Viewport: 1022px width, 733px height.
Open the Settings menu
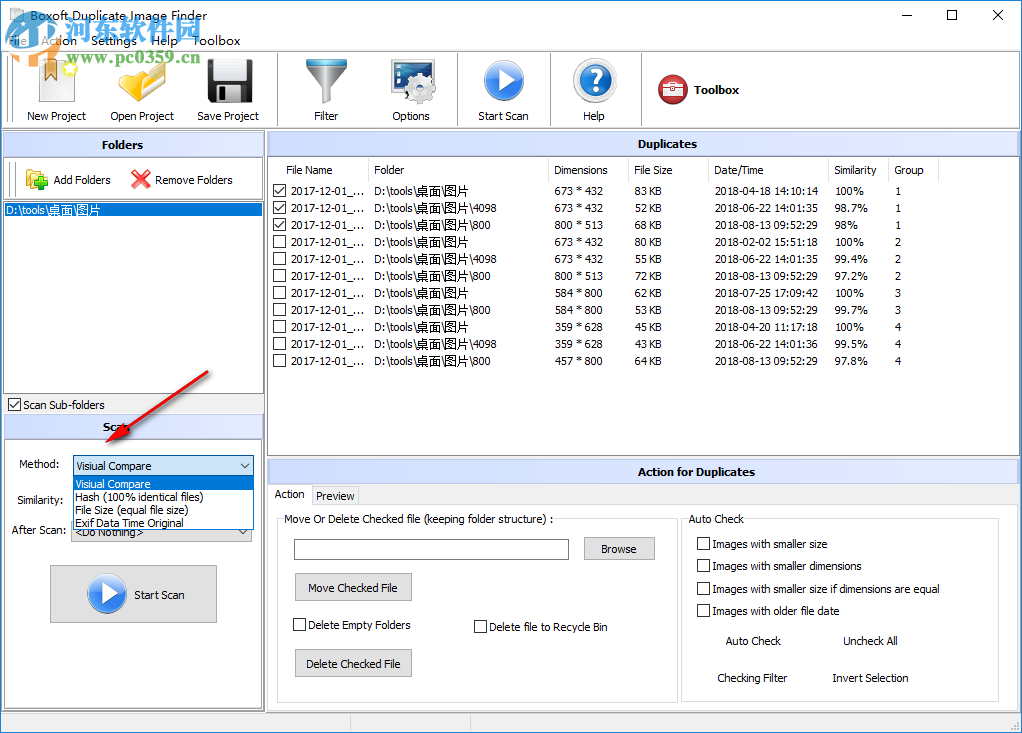[x=113, y=41]
